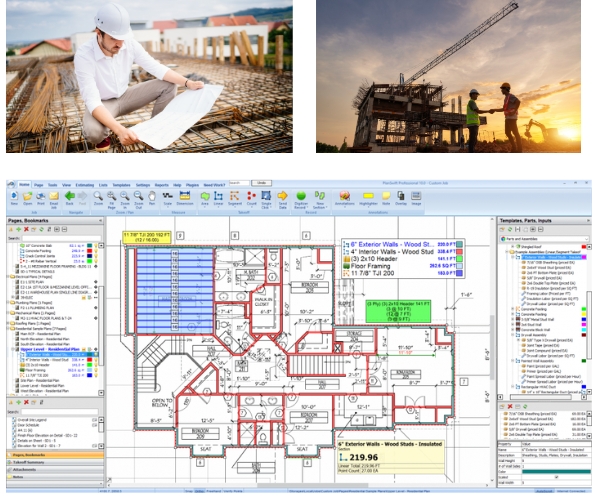This screenshot has height=500, width=600.
Task: Open the Estimating ribbon tab
Action: tap(87, 186)
